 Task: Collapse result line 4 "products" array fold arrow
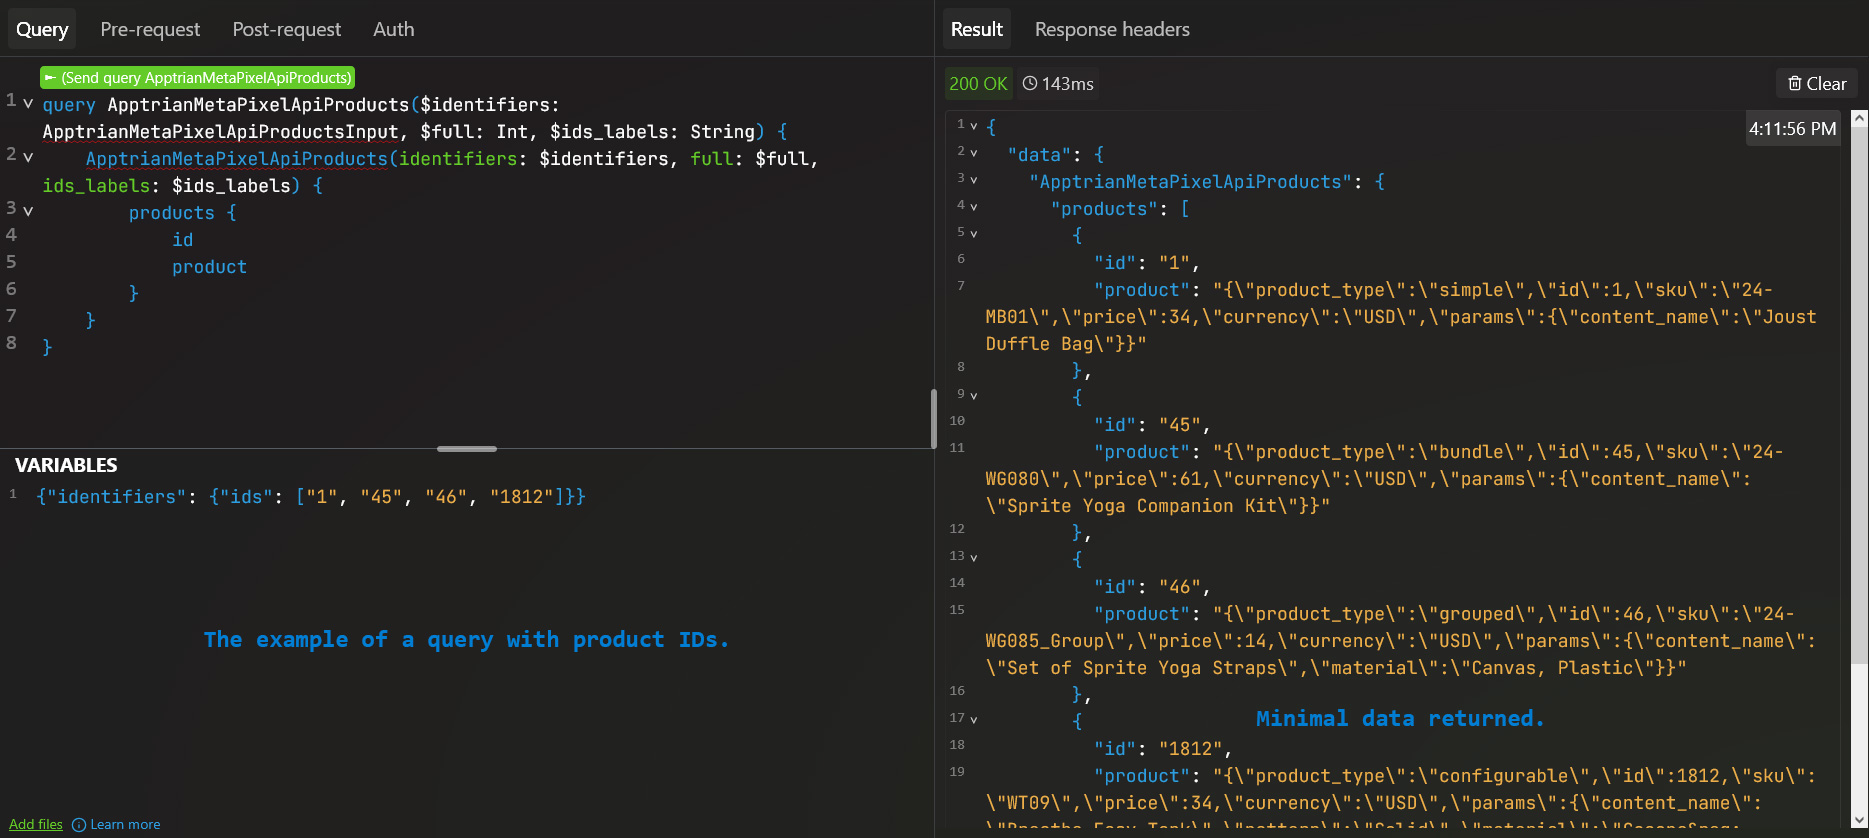(x=974, y=207)
